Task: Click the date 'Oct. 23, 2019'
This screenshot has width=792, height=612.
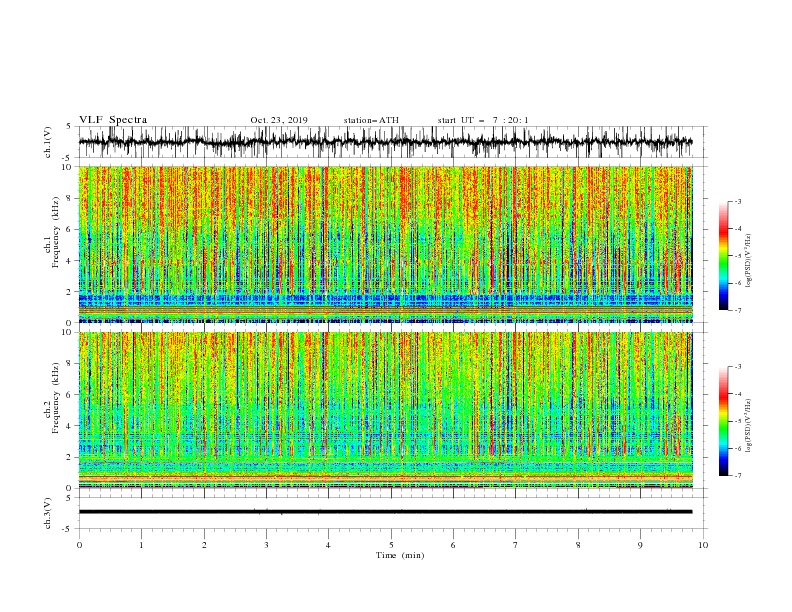Action: pos(279,120)
